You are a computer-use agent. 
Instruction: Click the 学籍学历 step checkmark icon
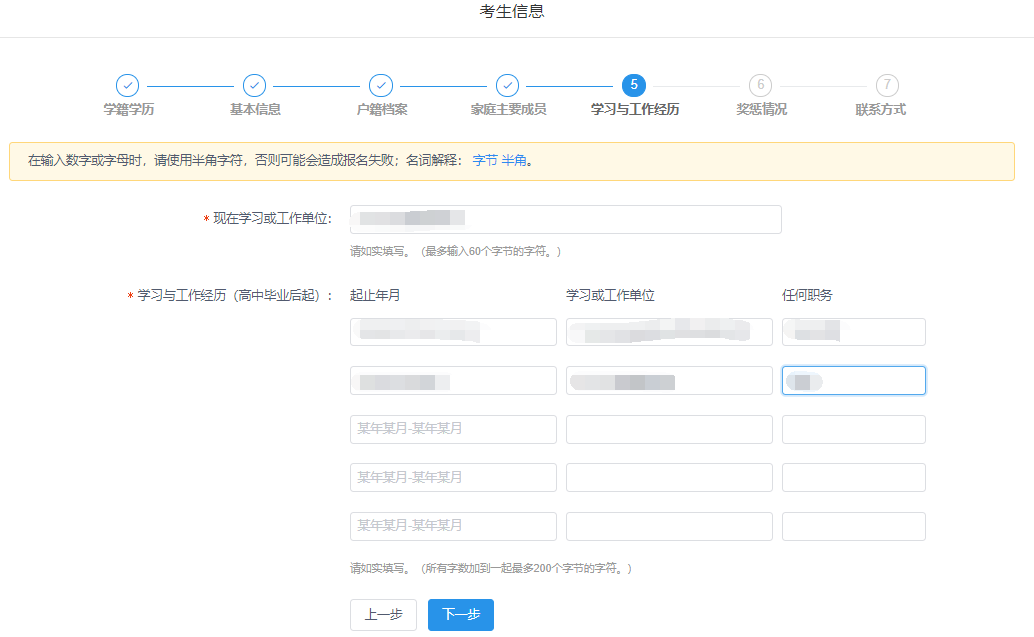pyautogui.click(x=128, y=86)
